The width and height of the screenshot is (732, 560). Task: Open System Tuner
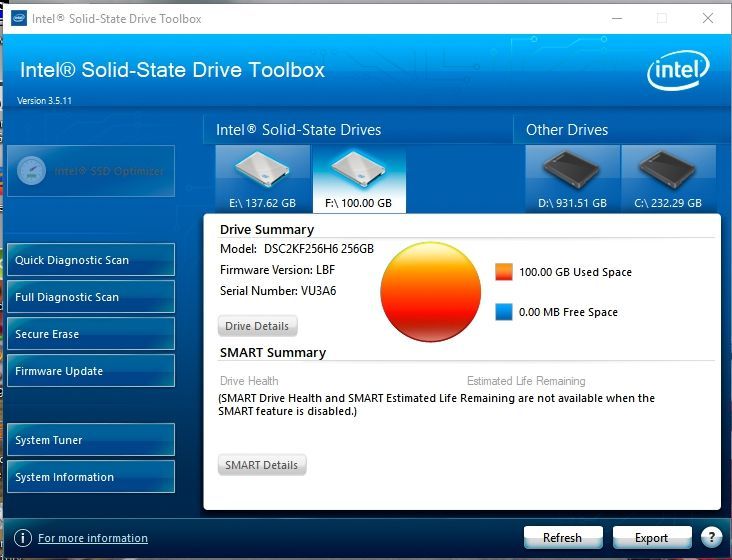pos(90,440)
